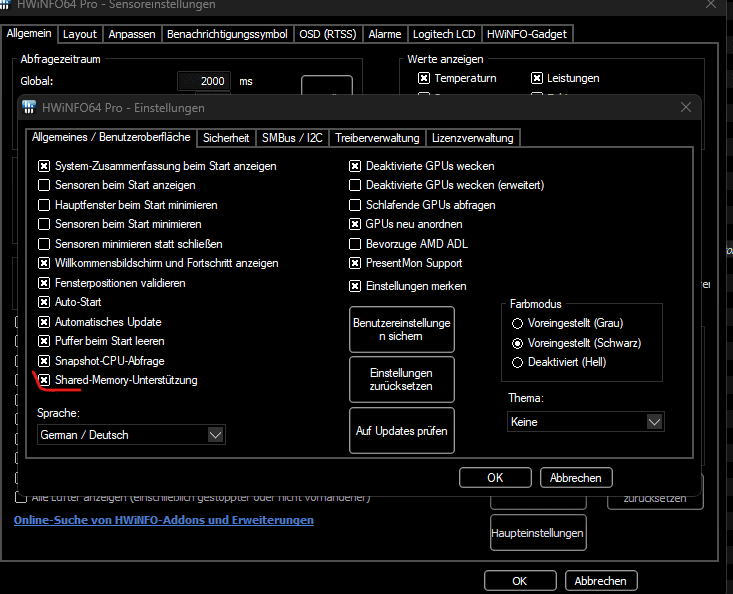Viewport: 733px width, 594px height.
Task: Open the Lizenzverwaltung tab
Action: coord(473,138)
